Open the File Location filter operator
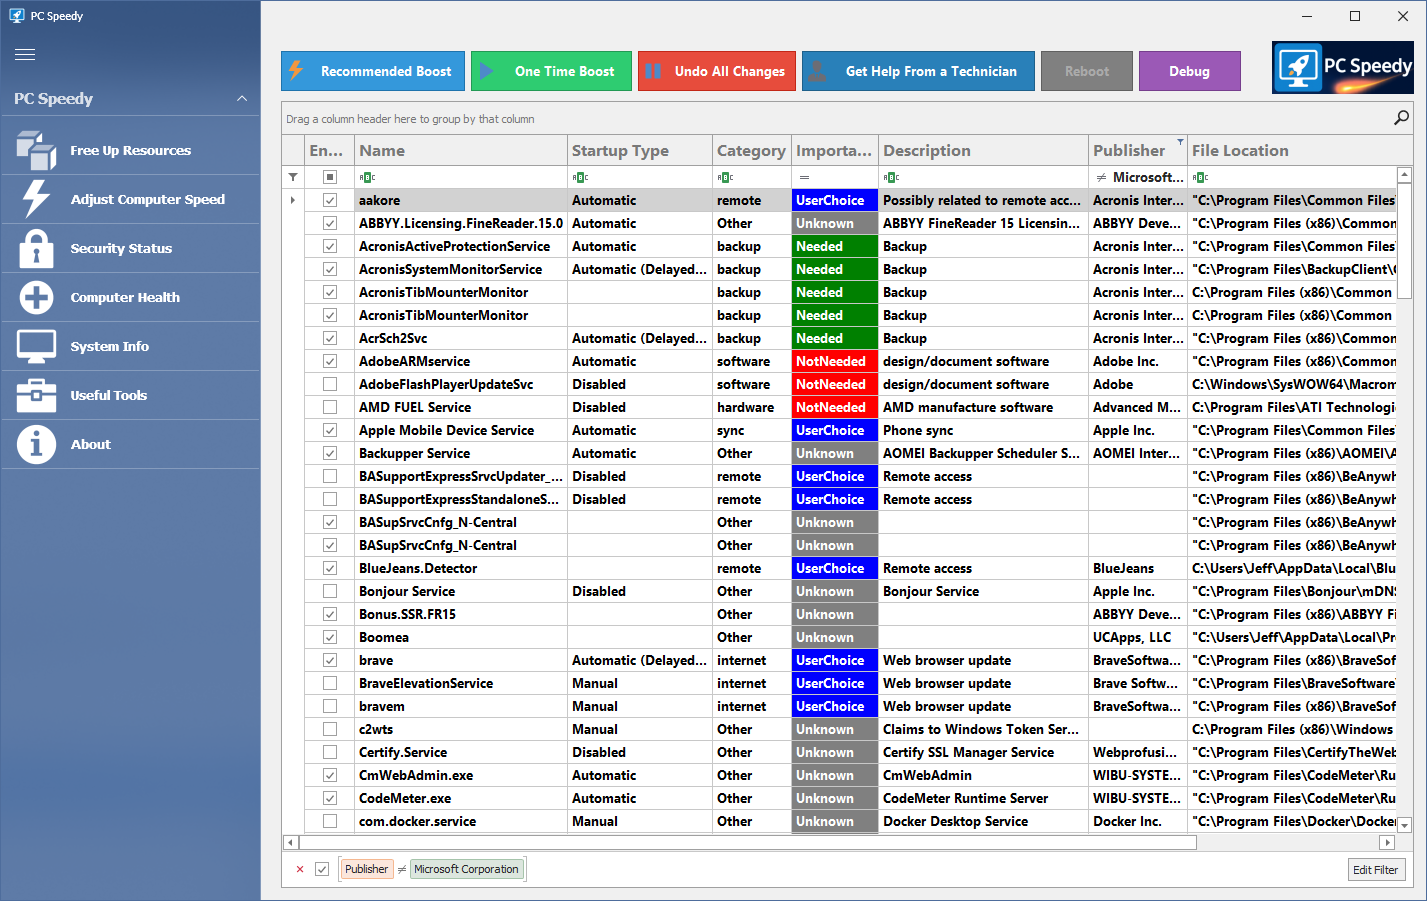The height and width of the screenshot is (901, 1427). click(1201, 177)
